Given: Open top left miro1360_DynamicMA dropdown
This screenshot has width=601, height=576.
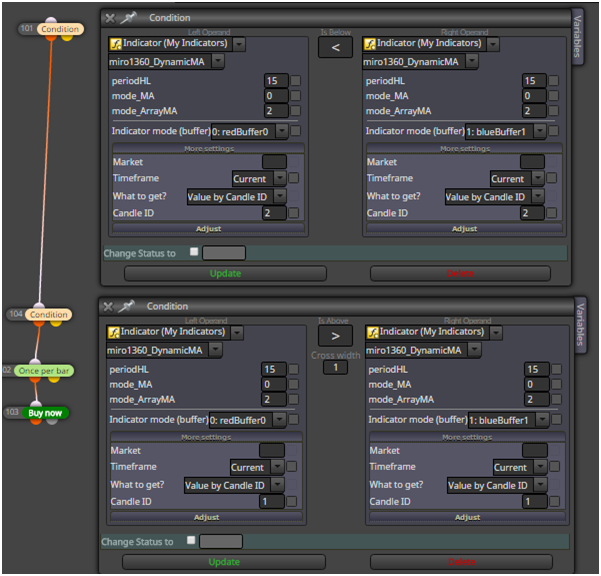Looking at the screenshot, I should coord(218,61).
